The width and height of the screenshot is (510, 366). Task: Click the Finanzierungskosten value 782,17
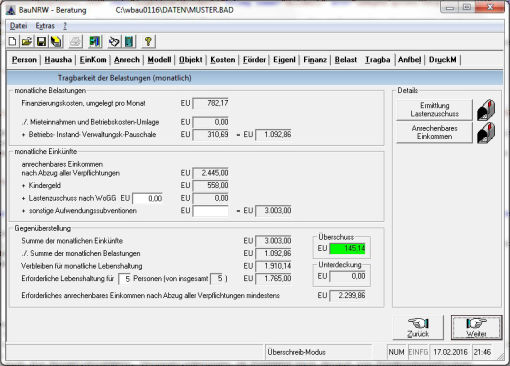click(x=211, y=103)
